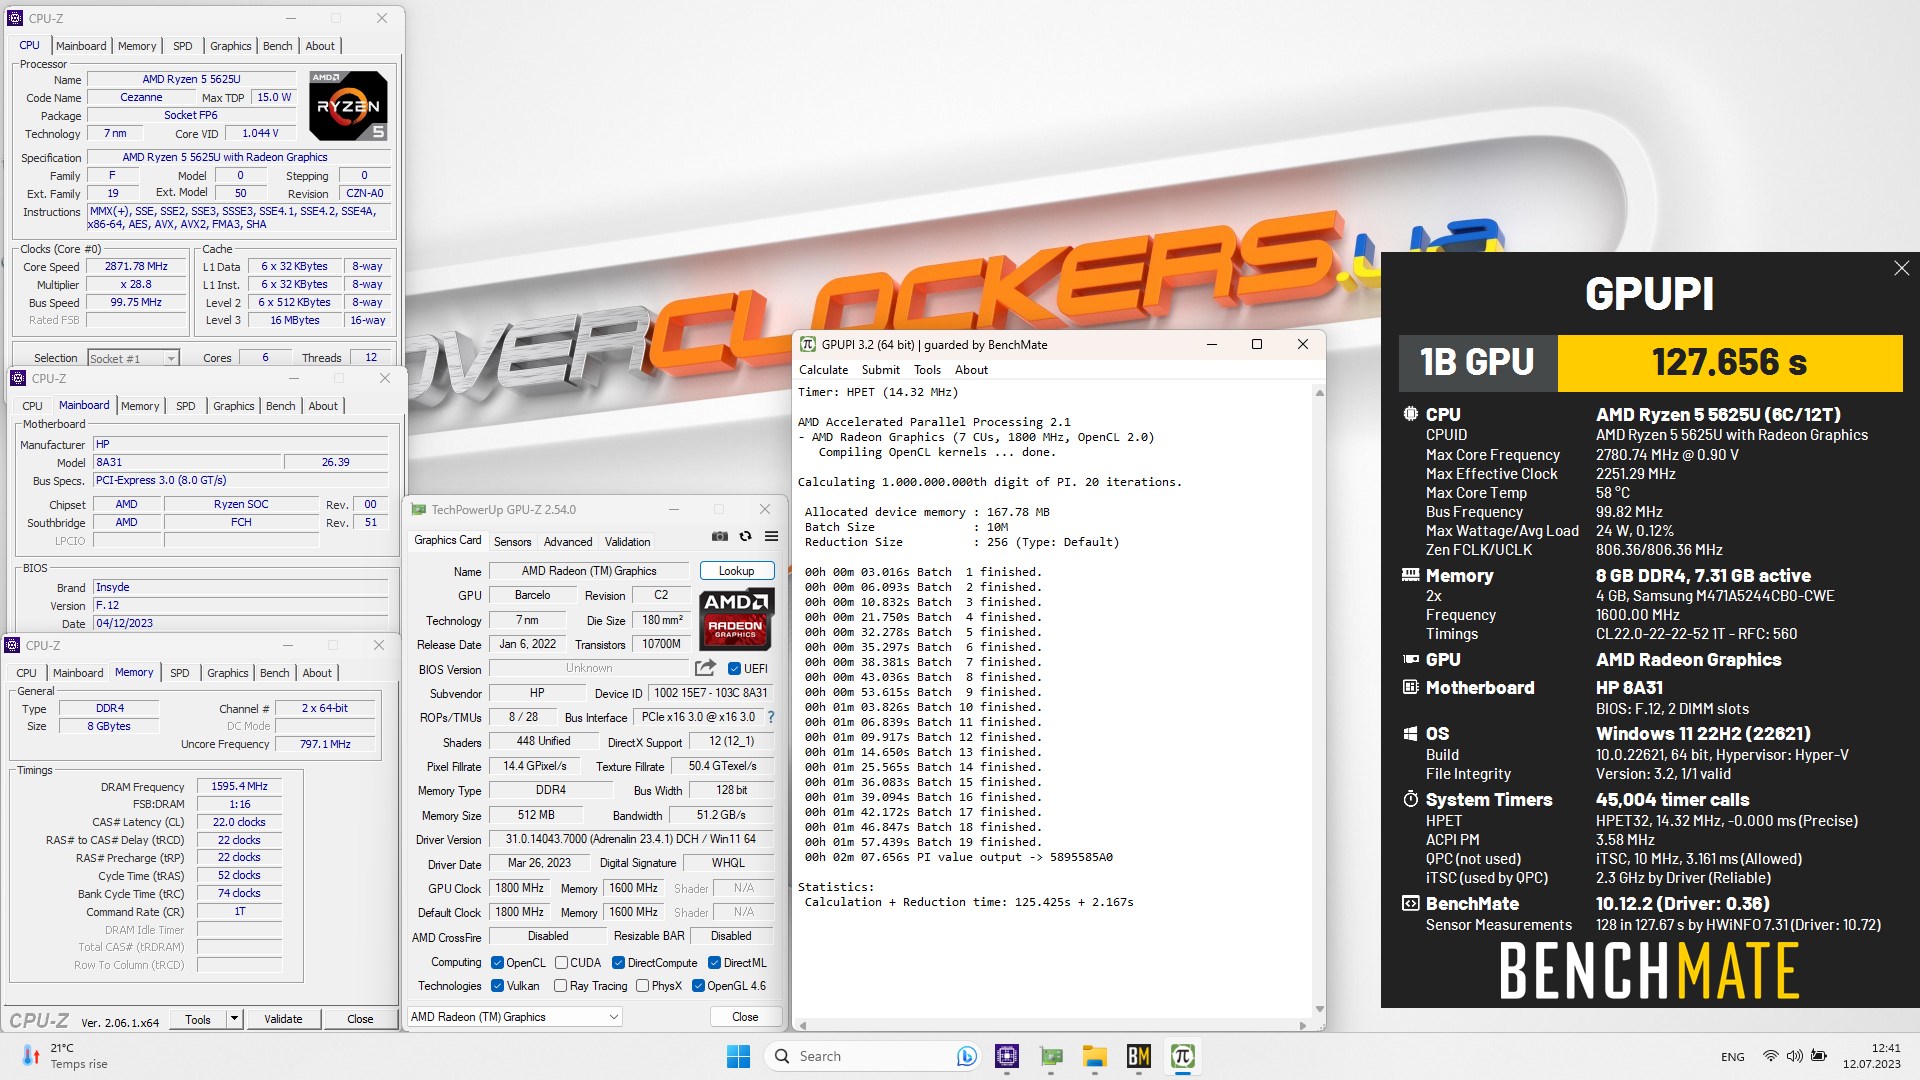Open the Tools menu in GPUPI
The width and height of the screenshot is (1920, 1080).
coord(927,370)
